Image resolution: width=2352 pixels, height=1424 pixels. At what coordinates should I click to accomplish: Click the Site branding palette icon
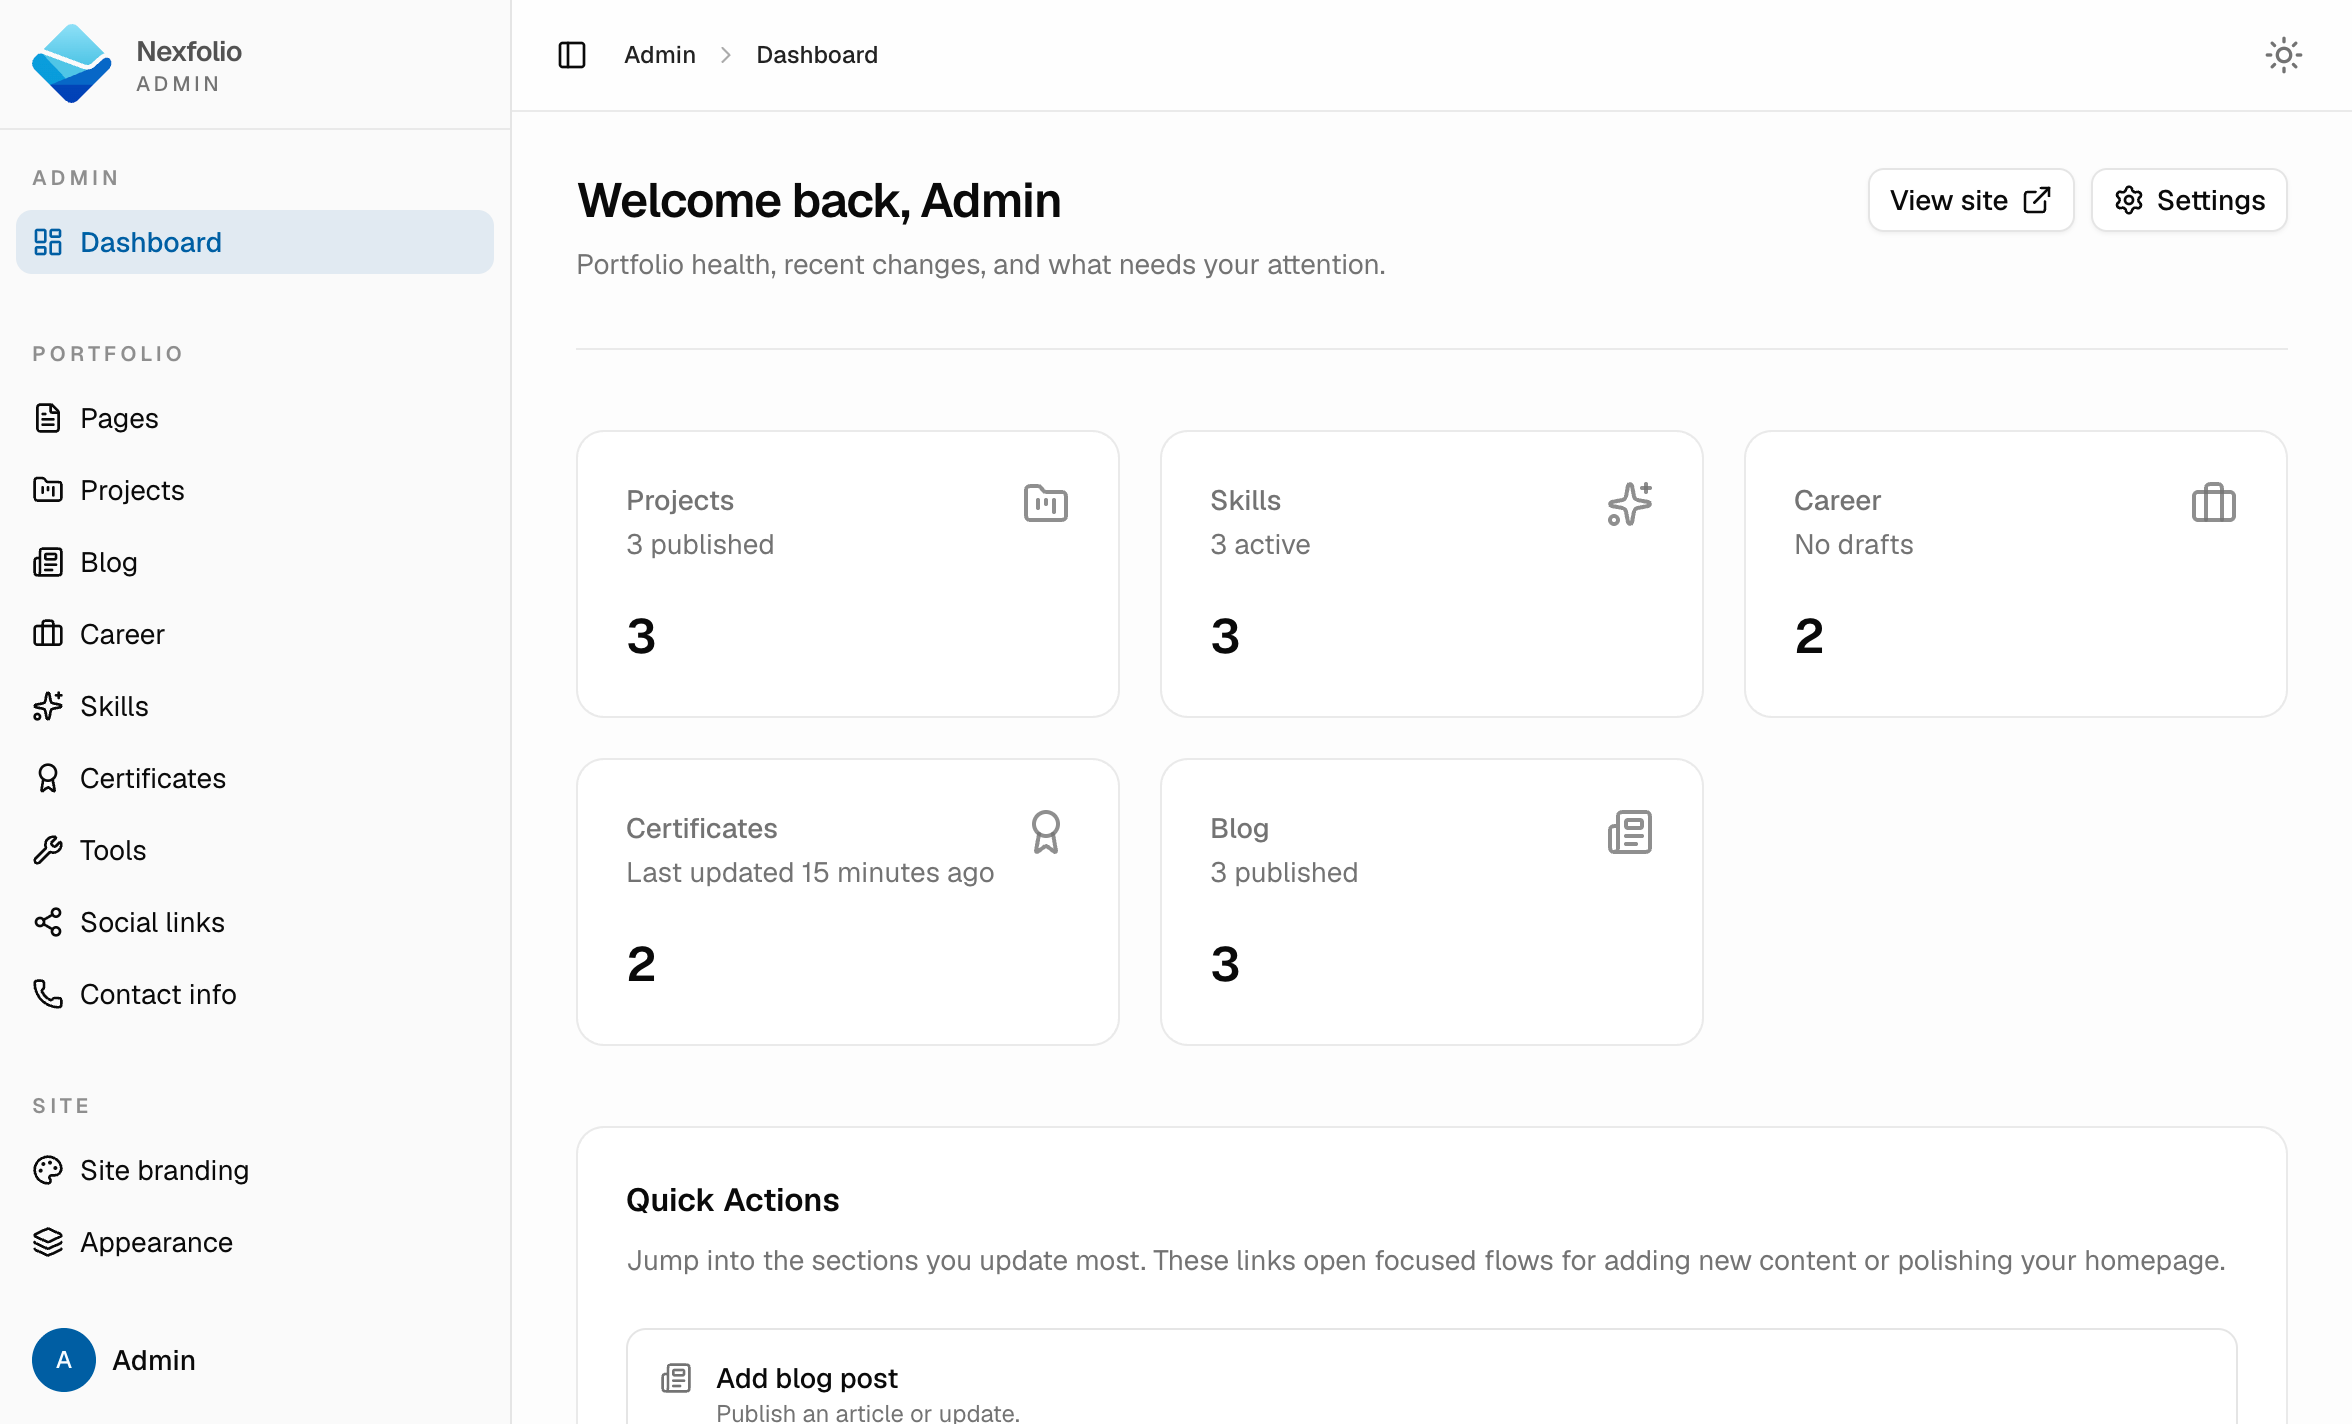tap(48, 1170)
